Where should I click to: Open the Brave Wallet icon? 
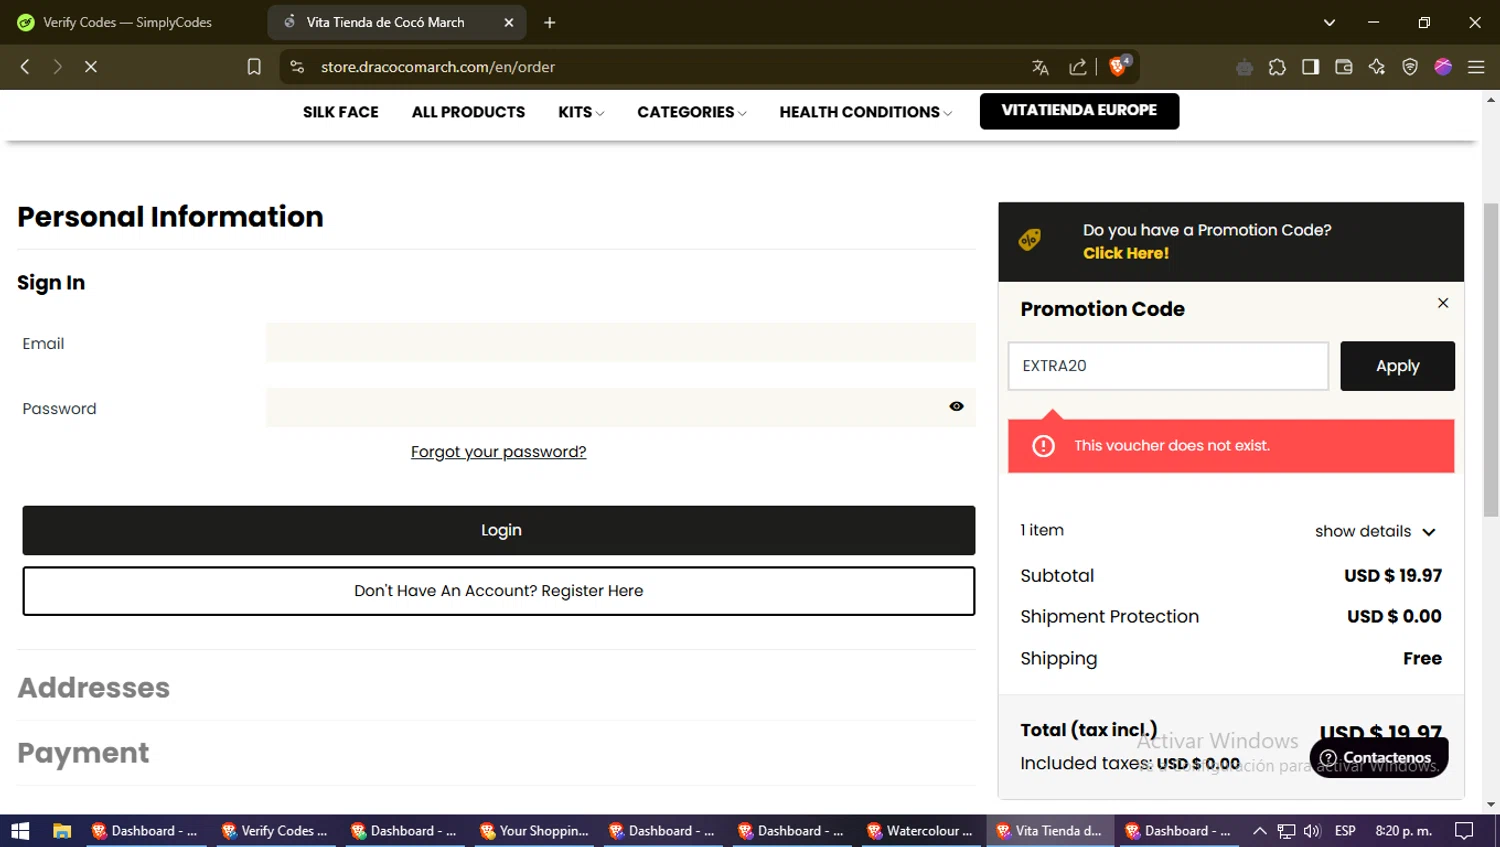1343,67
